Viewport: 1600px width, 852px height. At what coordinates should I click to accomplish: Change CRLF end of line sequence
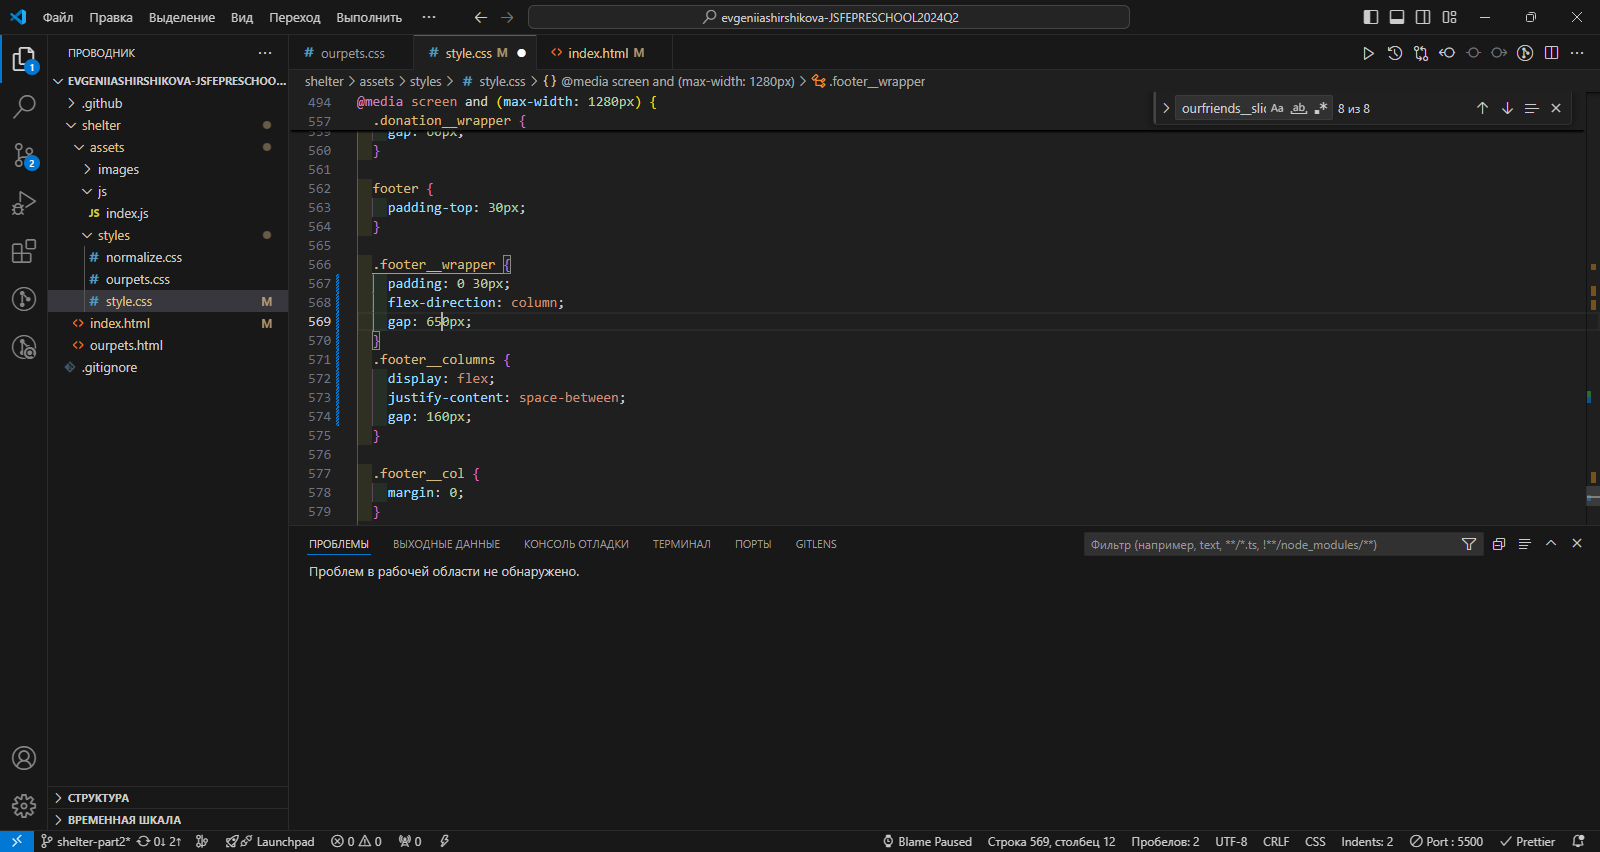1276,841
